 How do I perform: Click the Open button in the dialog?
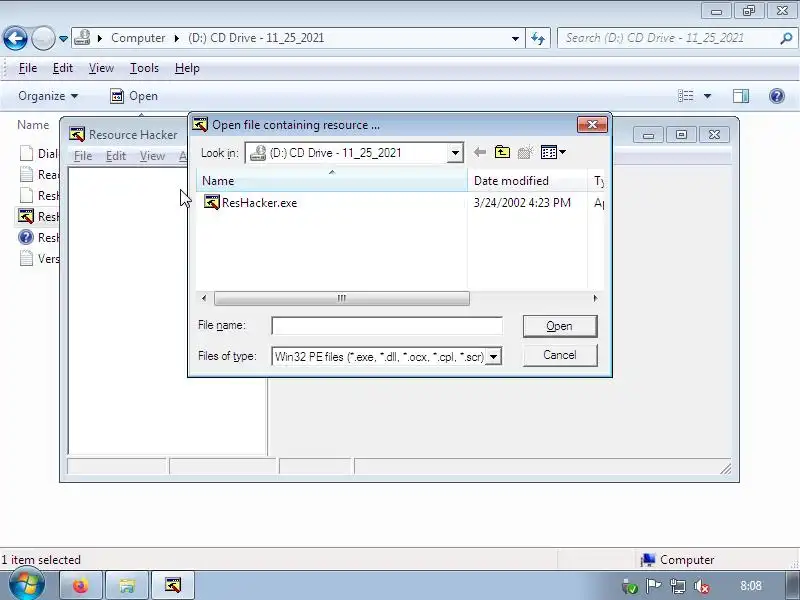[x=560, y=326]
